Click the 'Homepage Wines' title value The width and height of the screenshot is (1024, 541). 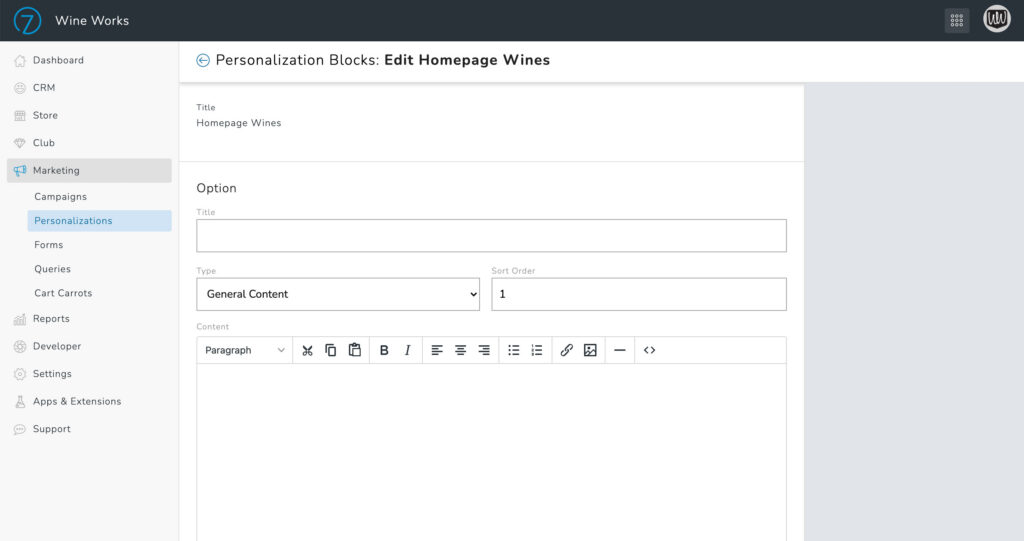click(x=239, y=123)
